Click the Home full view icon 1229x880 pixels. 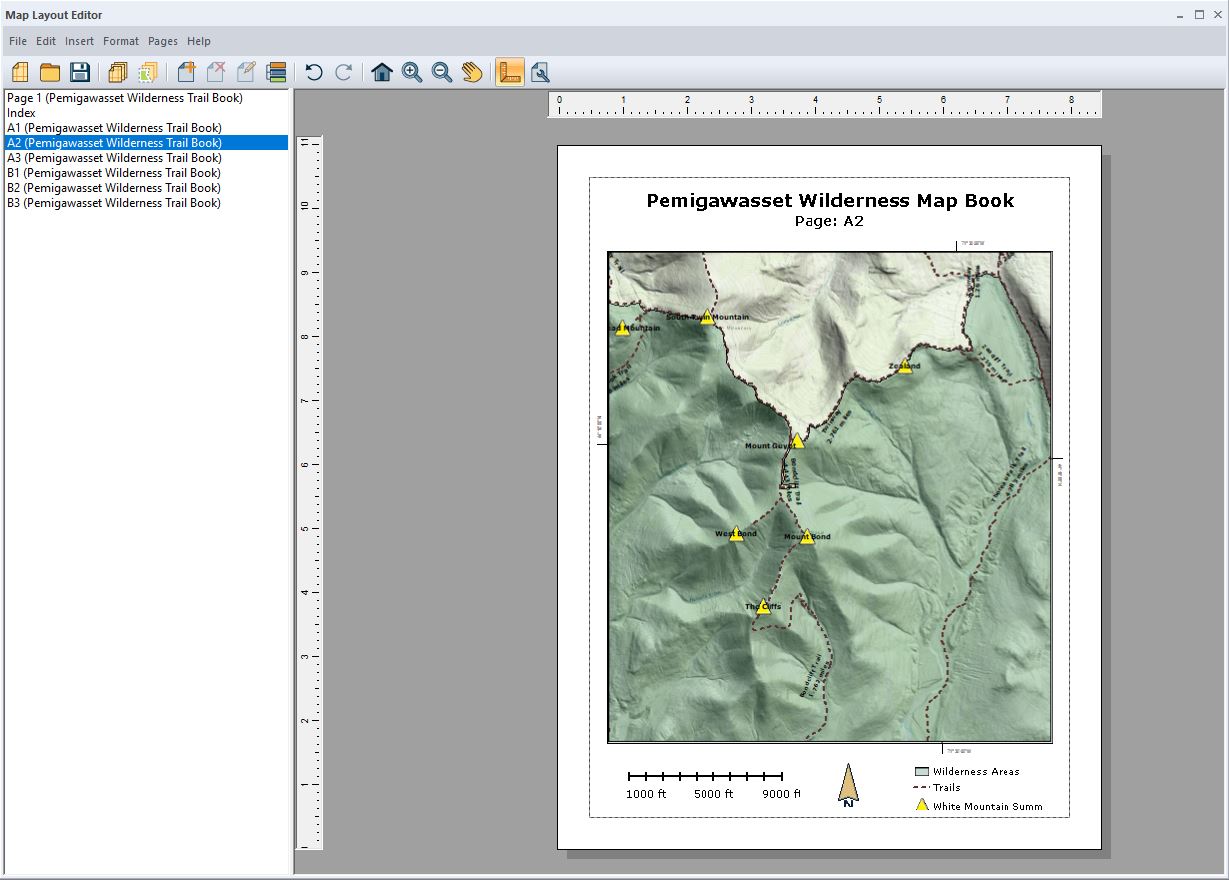tap(381, 72)
